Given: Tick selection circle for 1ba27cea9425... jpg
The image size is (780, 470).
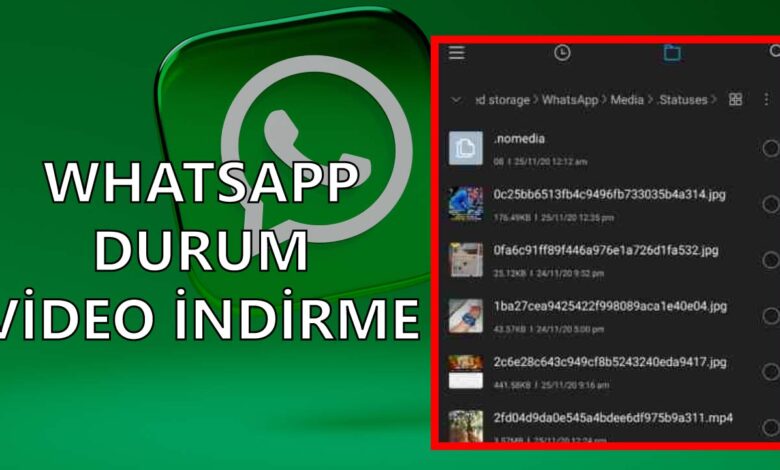Looking at the screenshot, I should click(771, 316).
